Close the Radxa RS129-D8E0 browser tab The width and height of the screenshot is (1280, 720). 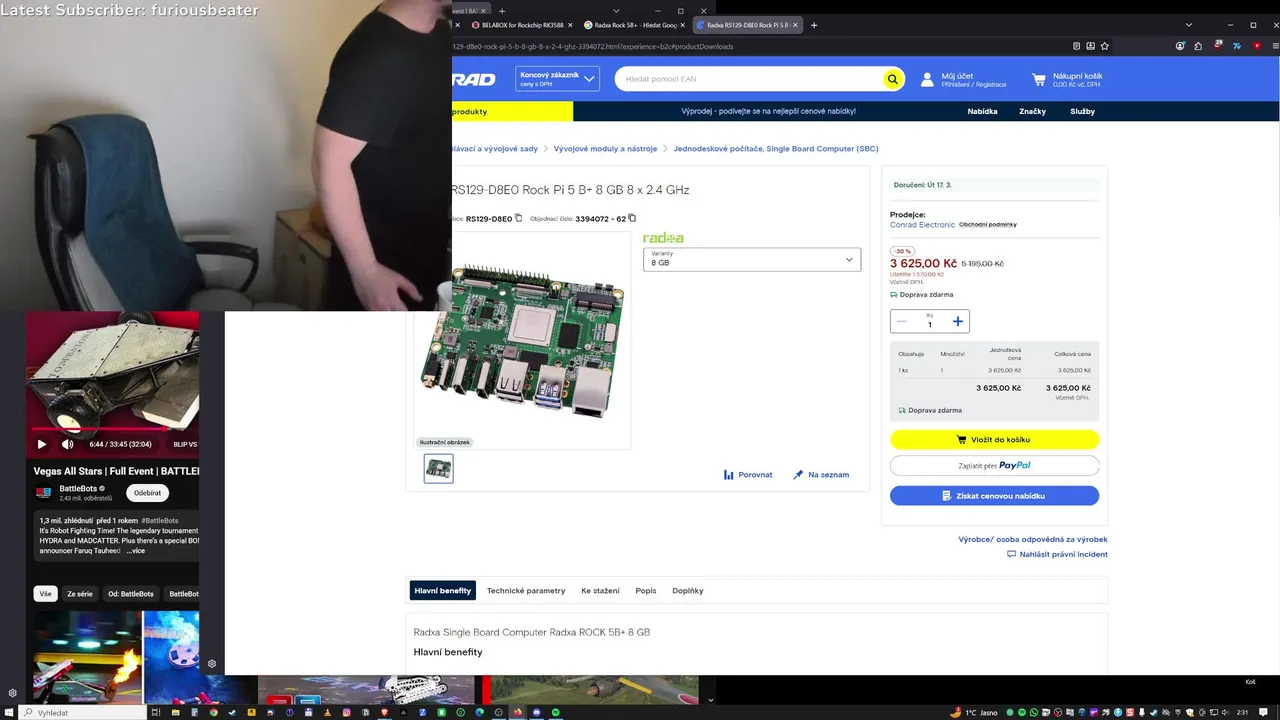796,25
